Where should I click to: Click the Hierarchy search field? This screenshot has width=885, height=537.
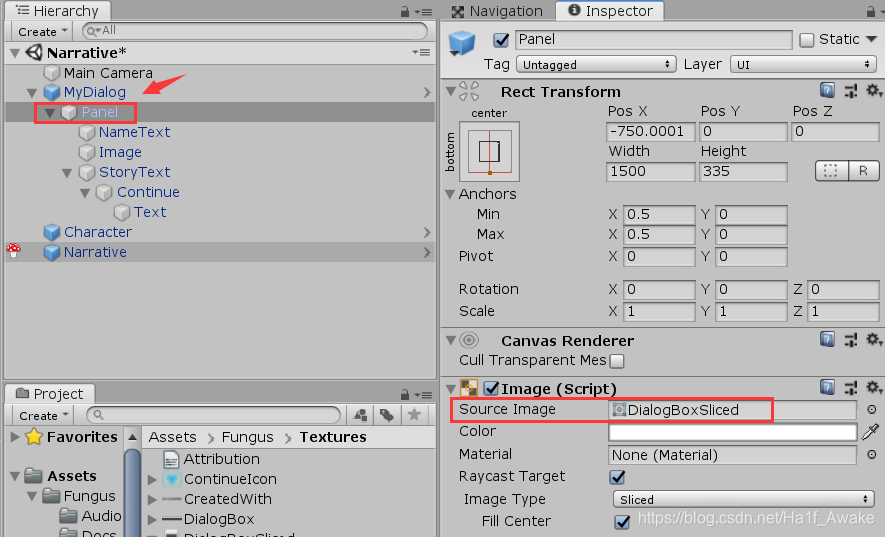(x=255, y=30)
